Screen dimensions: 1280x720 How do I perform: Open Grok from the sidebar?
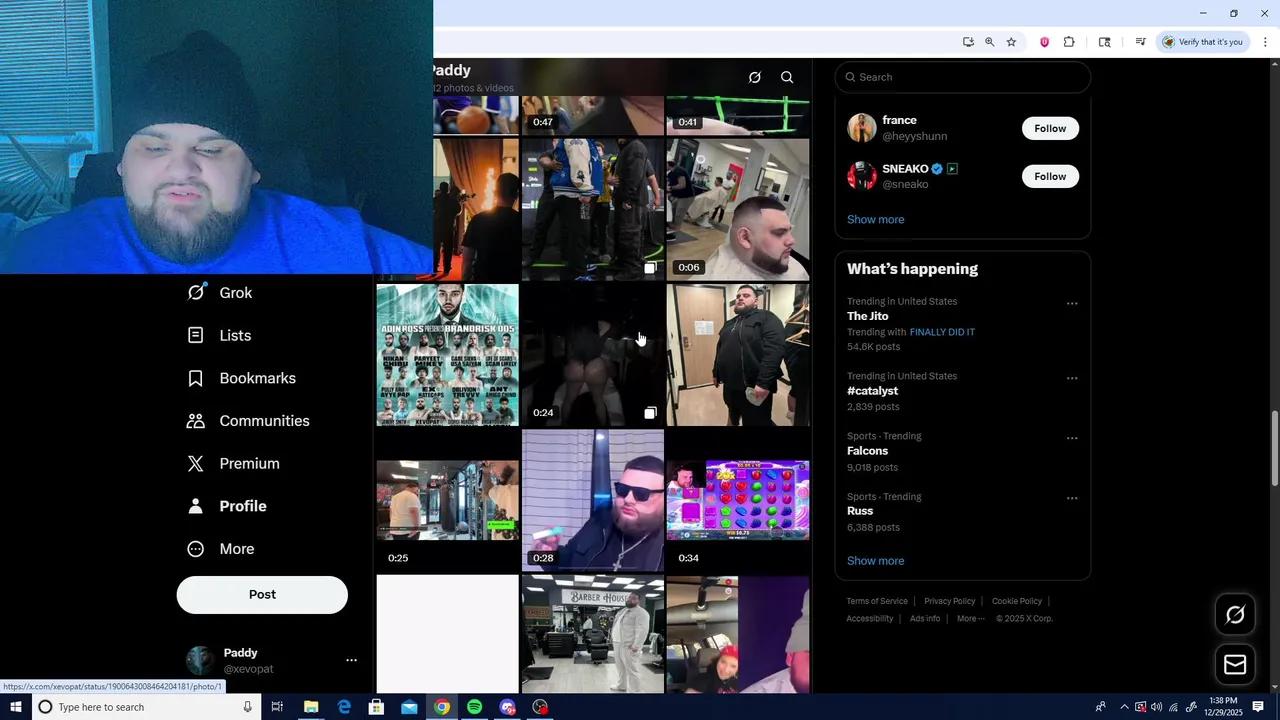pos(220,293)
